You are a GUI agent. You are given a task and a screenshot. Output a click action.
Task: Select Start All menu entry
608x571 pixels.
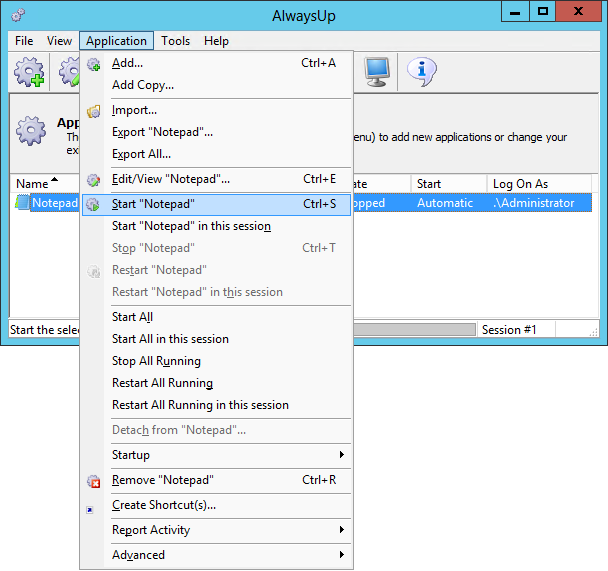click(216, 317)
